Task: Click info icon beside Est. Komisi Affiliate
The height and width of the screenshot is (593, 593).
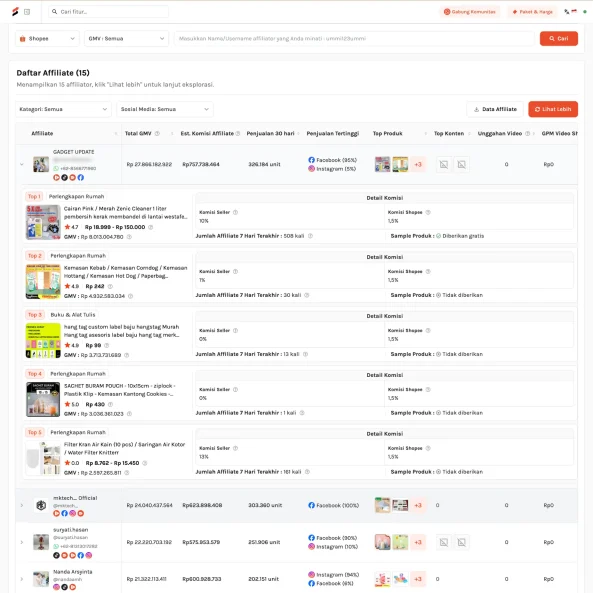Action: [238, 134]
